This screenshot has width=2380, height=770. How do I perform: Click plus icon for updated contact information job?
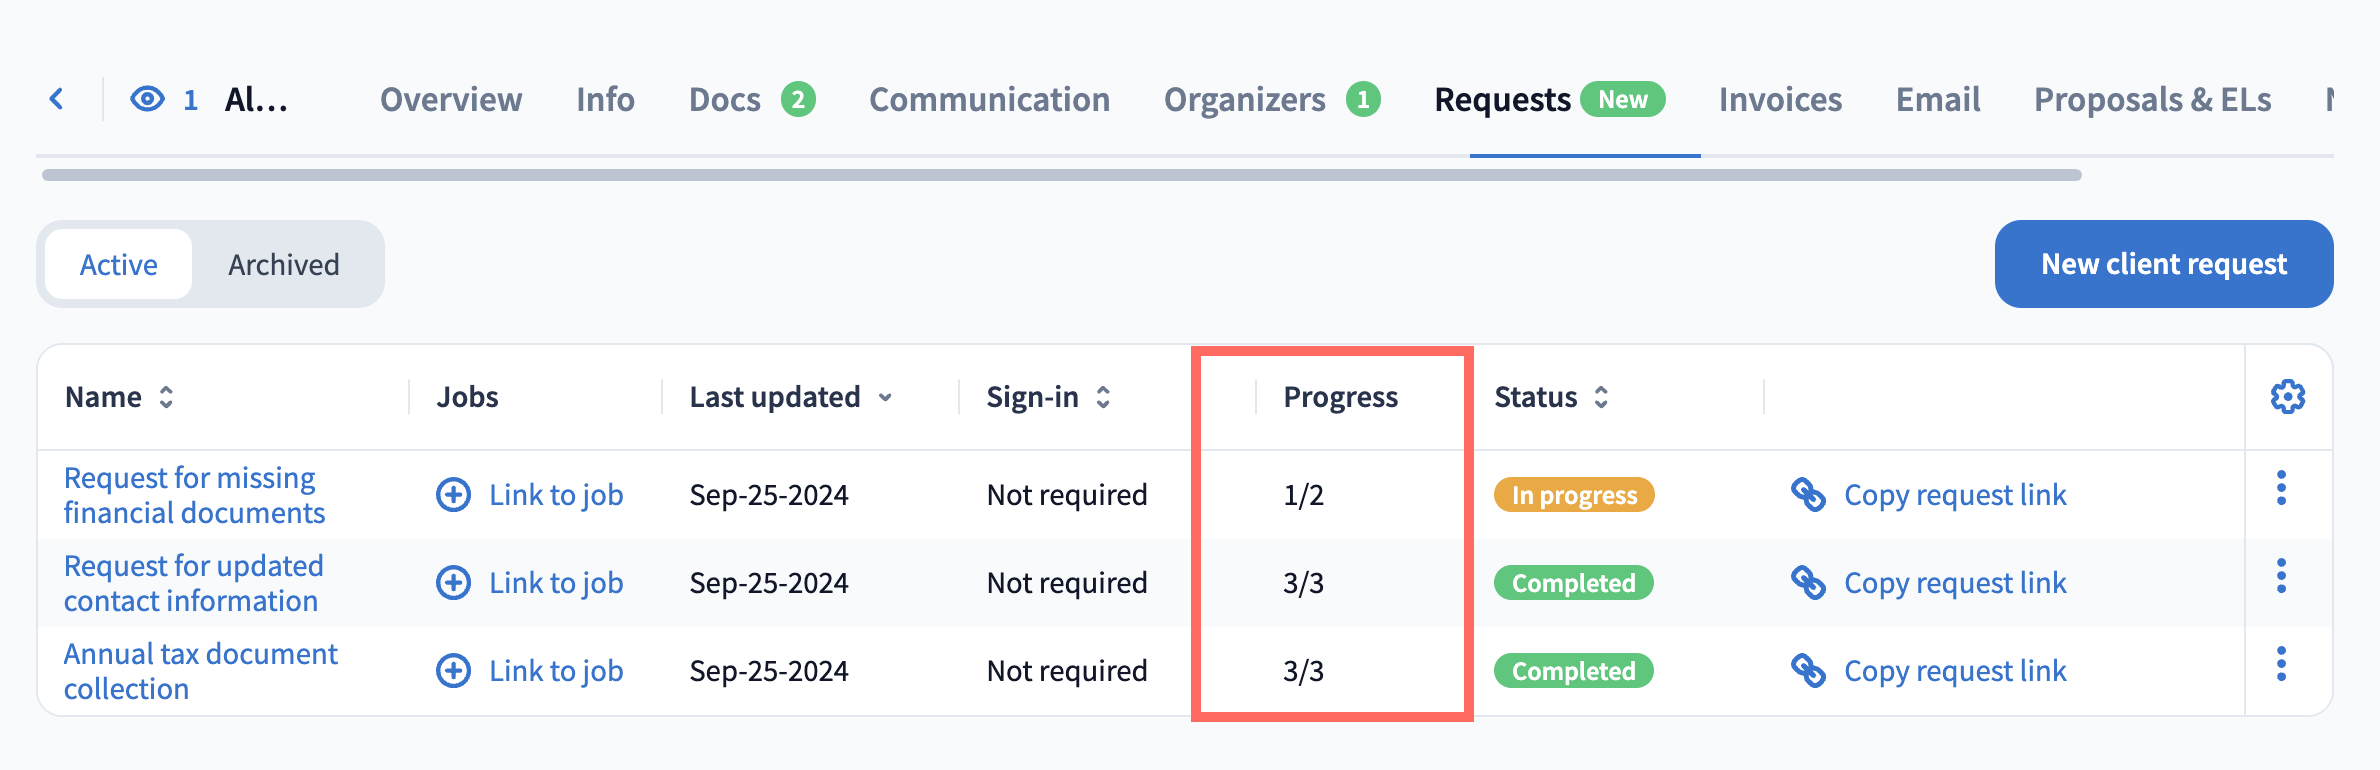pos(454,583)
